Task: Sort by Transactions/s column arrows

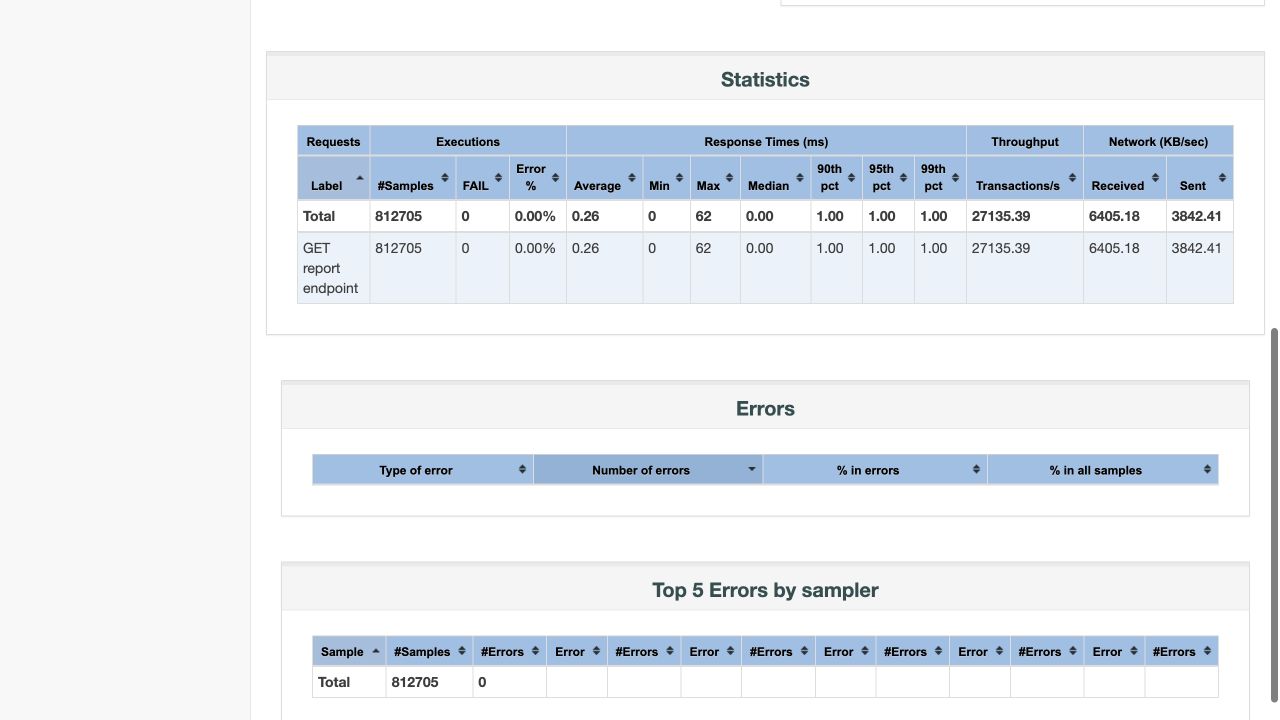Action: (x=1072, y=178)
